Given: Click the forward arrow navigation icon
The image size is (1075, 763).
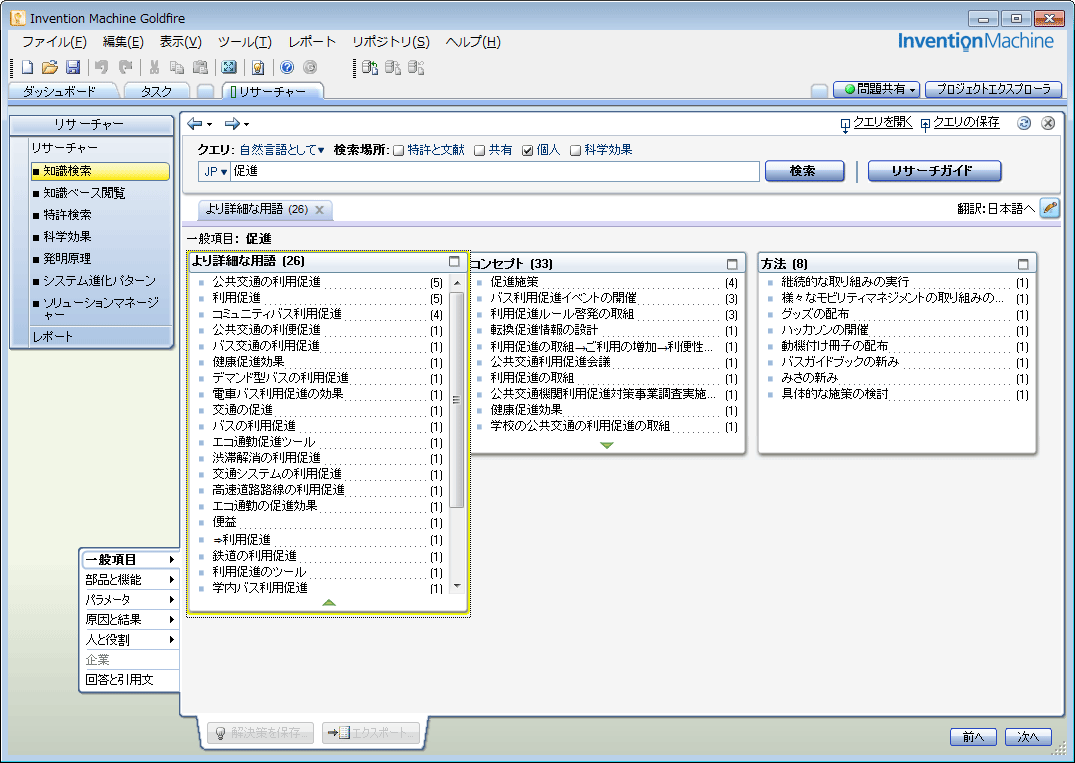Looking at the screenshot, I should [232, 123].
